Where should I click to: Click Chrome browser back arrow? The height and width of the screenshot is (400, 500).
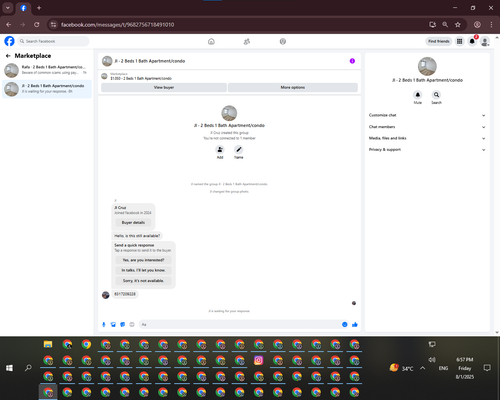pos(9,24)
